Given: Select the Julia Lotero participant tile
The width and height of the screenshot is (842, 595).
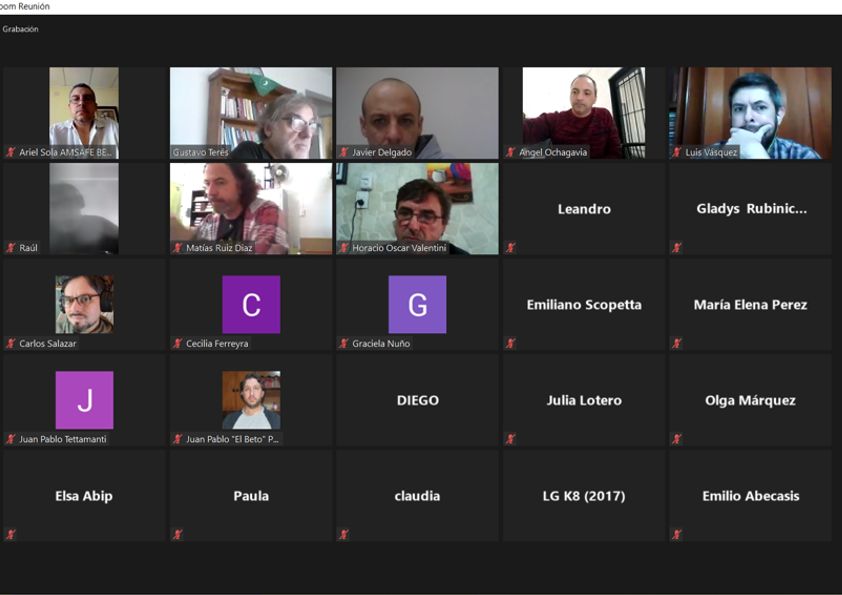Looking at the screenshot, I should click(584, 400).
